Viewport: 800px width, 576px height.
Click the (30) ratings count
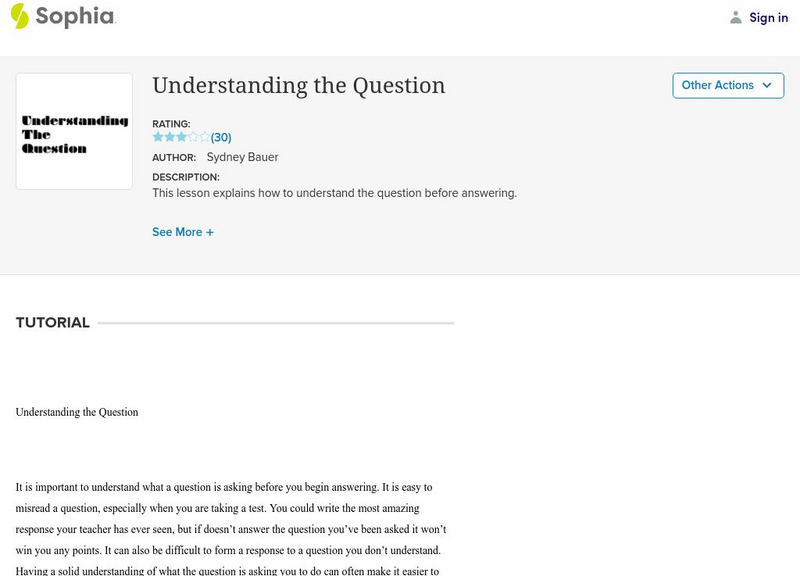(x=221, y=138)
